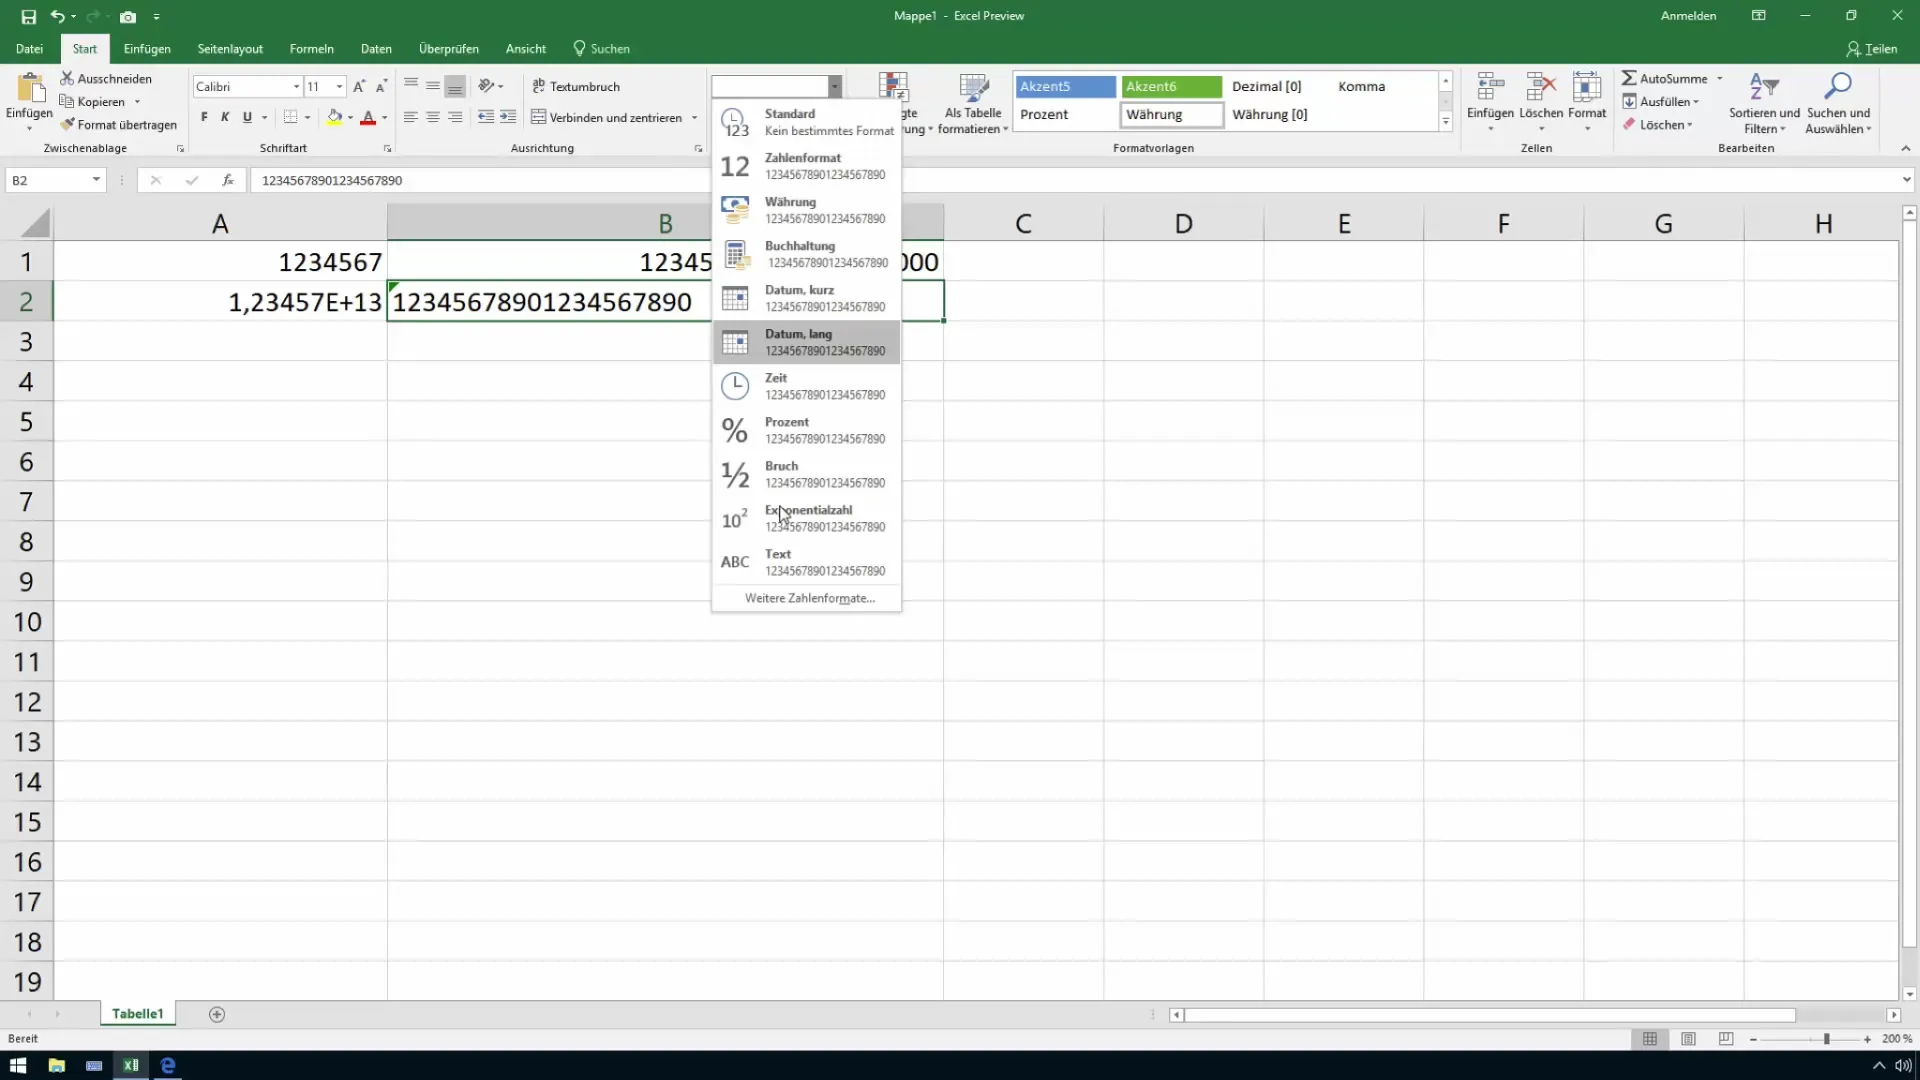The image size is (1920, 1080).
Task: Open Weitere Zahlenformate link
Action: coord(809,598)
